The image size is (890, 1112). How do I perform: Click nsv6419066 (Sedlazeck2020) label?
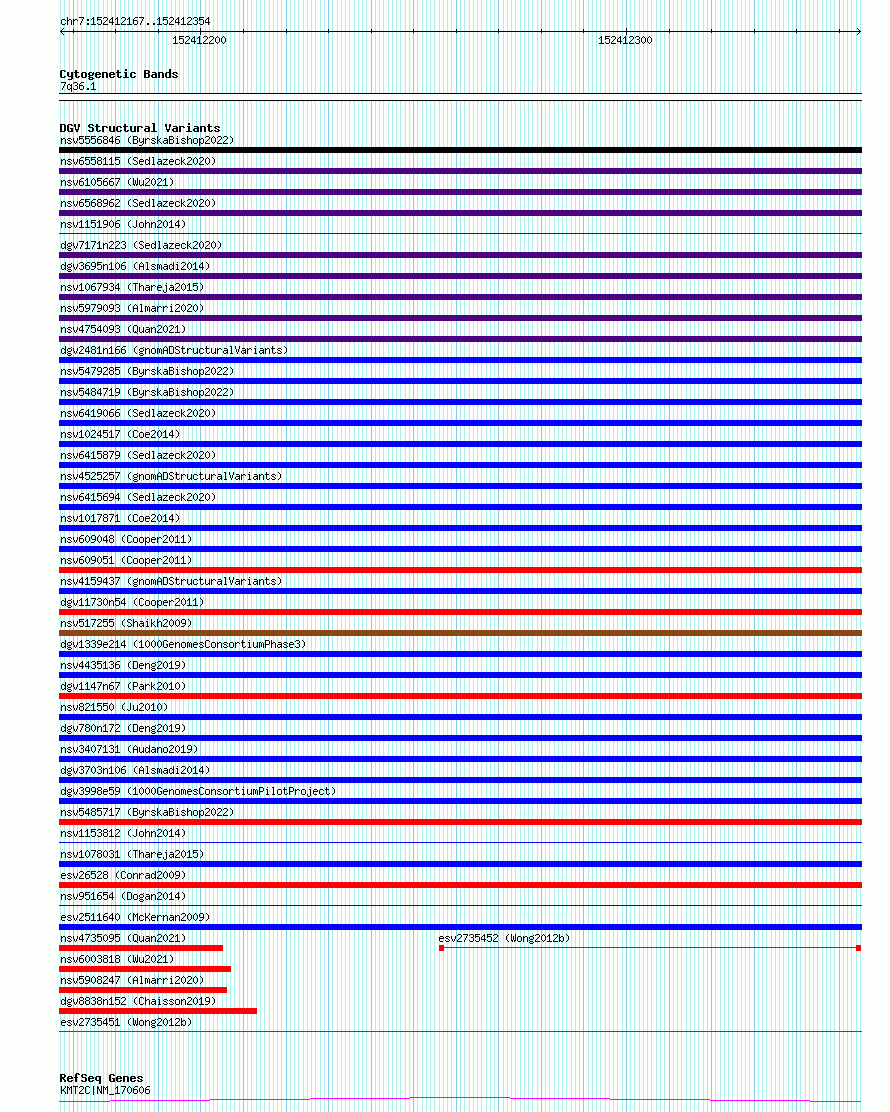(x=138, y=413)
